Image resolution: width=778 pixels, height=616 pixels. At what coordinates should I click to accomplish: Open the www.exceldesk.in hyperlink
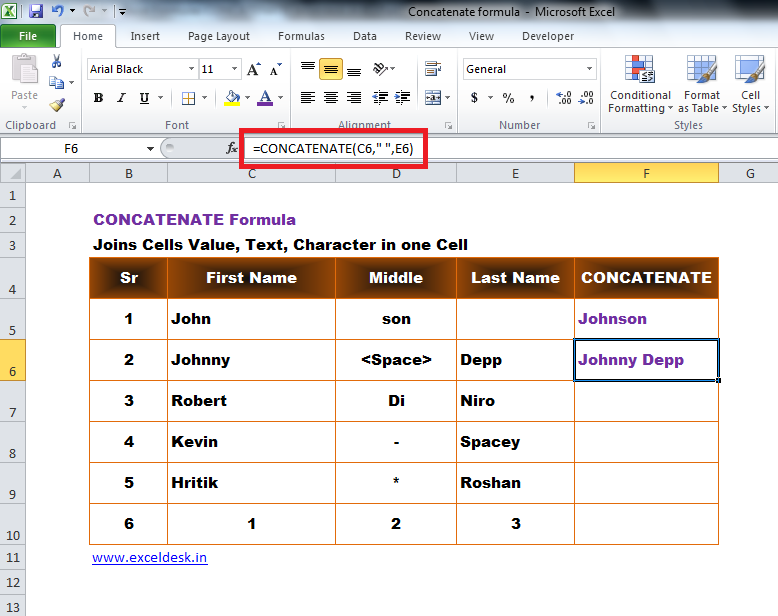coord(149,557)
